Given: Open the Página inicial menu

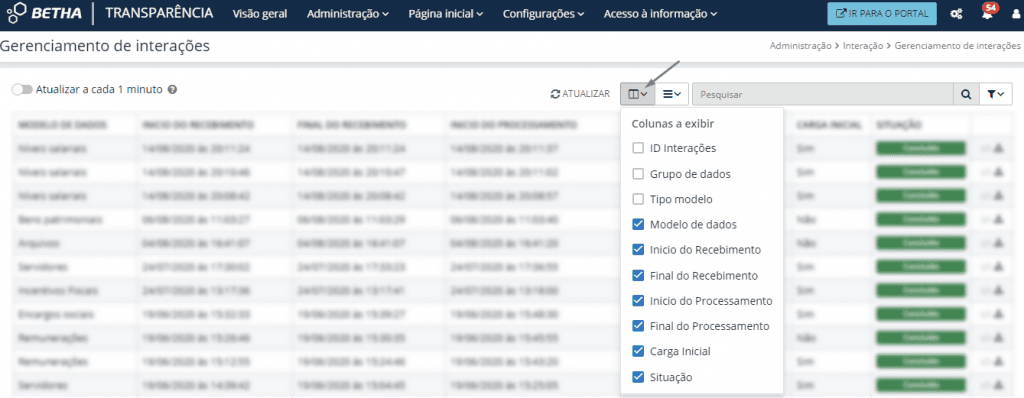Looking at the screenshot, I should click(x=445, y=14).
